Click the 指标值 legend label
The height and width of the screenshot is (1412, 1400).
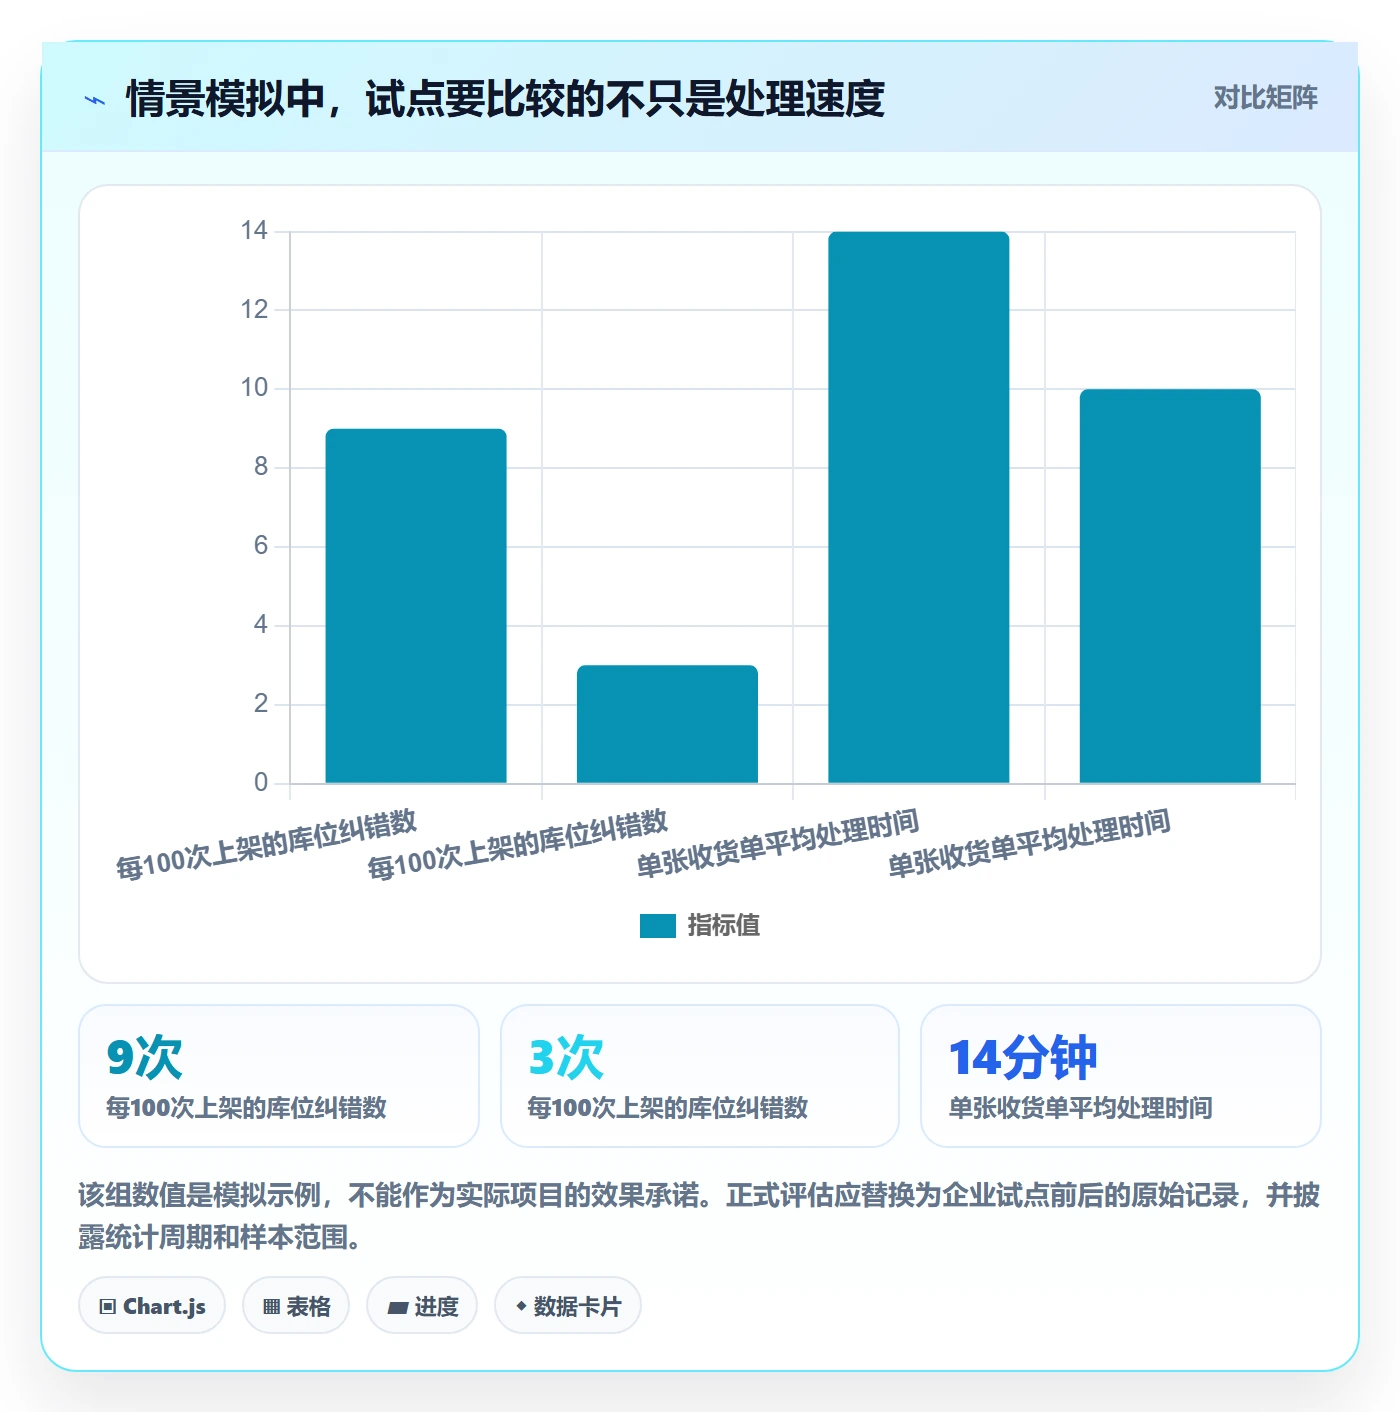tap(724, 926)
